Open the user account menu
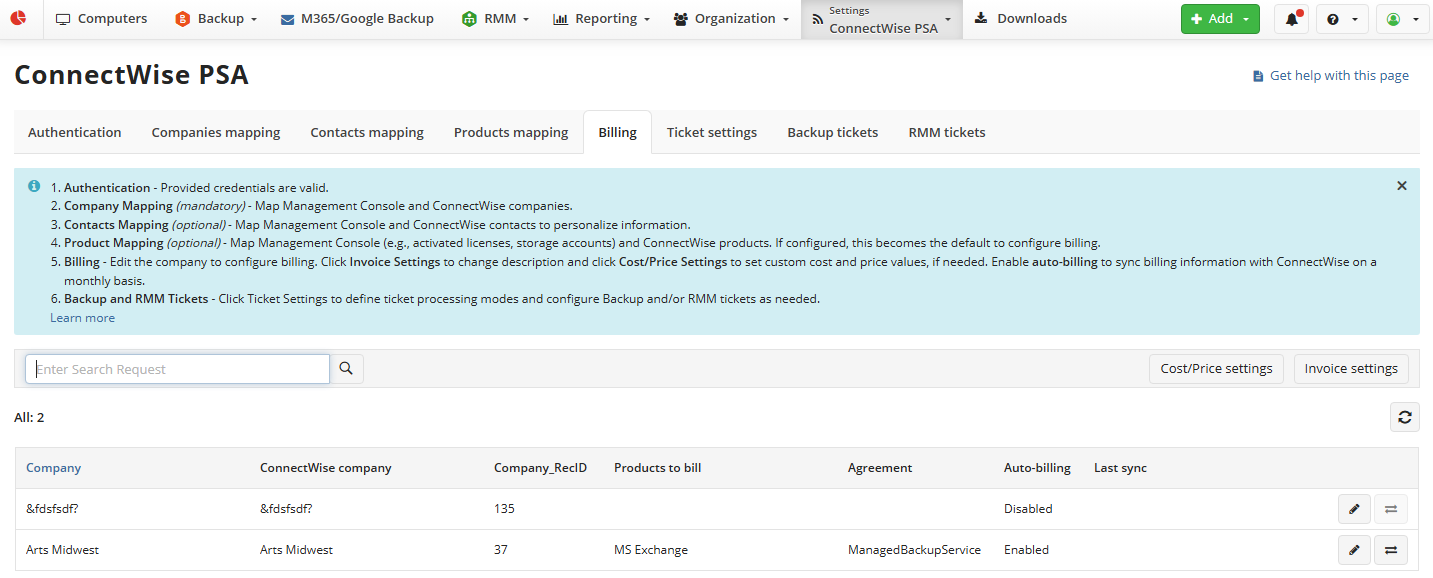1433x578 pixels. coord(1403,19)
